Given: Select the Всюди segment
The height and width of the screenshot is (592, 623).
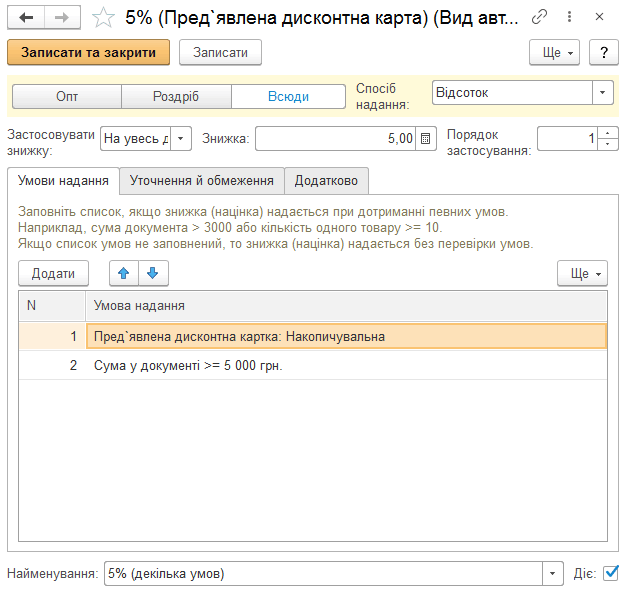Looking at the screenshot, I should 288,96.
